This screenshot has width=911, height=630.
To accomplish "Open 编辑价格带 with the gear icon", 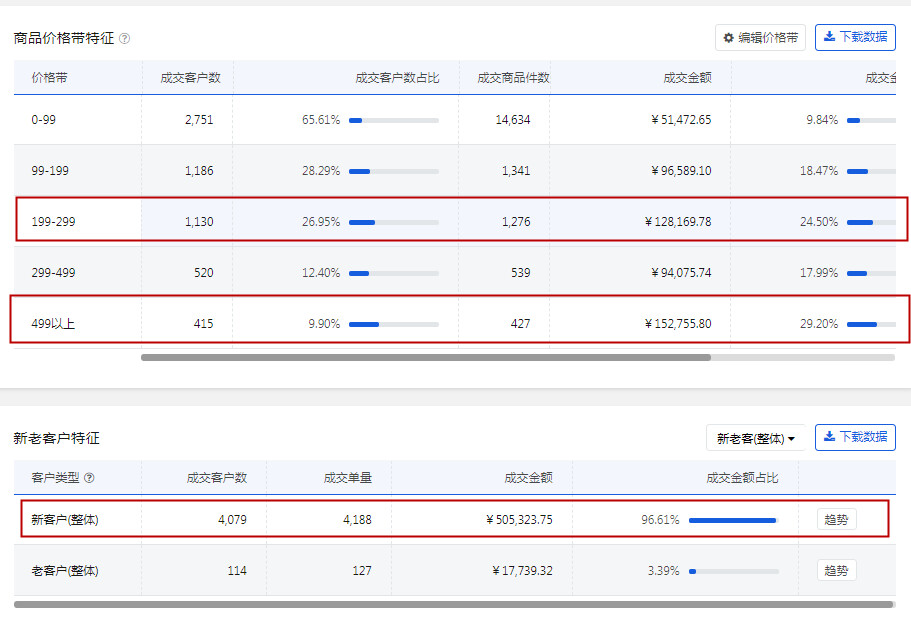I will pos(760,38).
